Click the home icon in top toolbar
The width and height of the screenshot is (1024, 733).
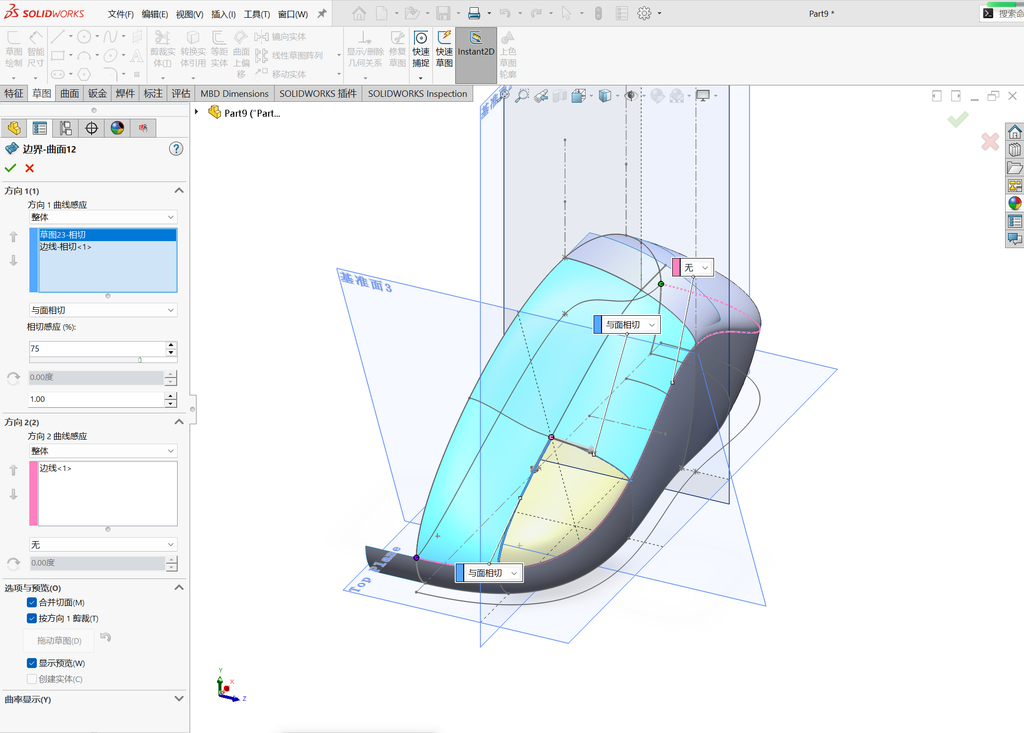[x=359, y=13]
